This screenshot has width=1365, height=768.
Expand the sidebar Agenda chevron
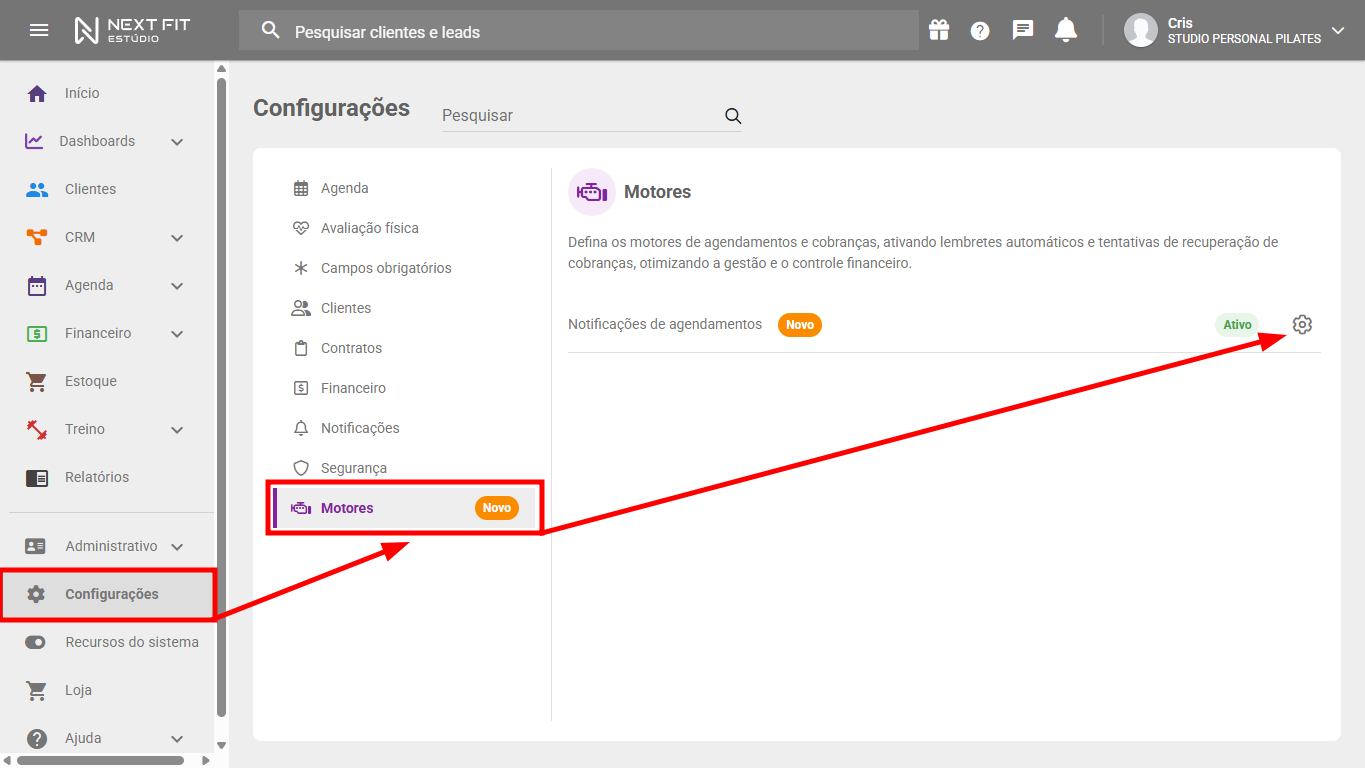point(177,286)
